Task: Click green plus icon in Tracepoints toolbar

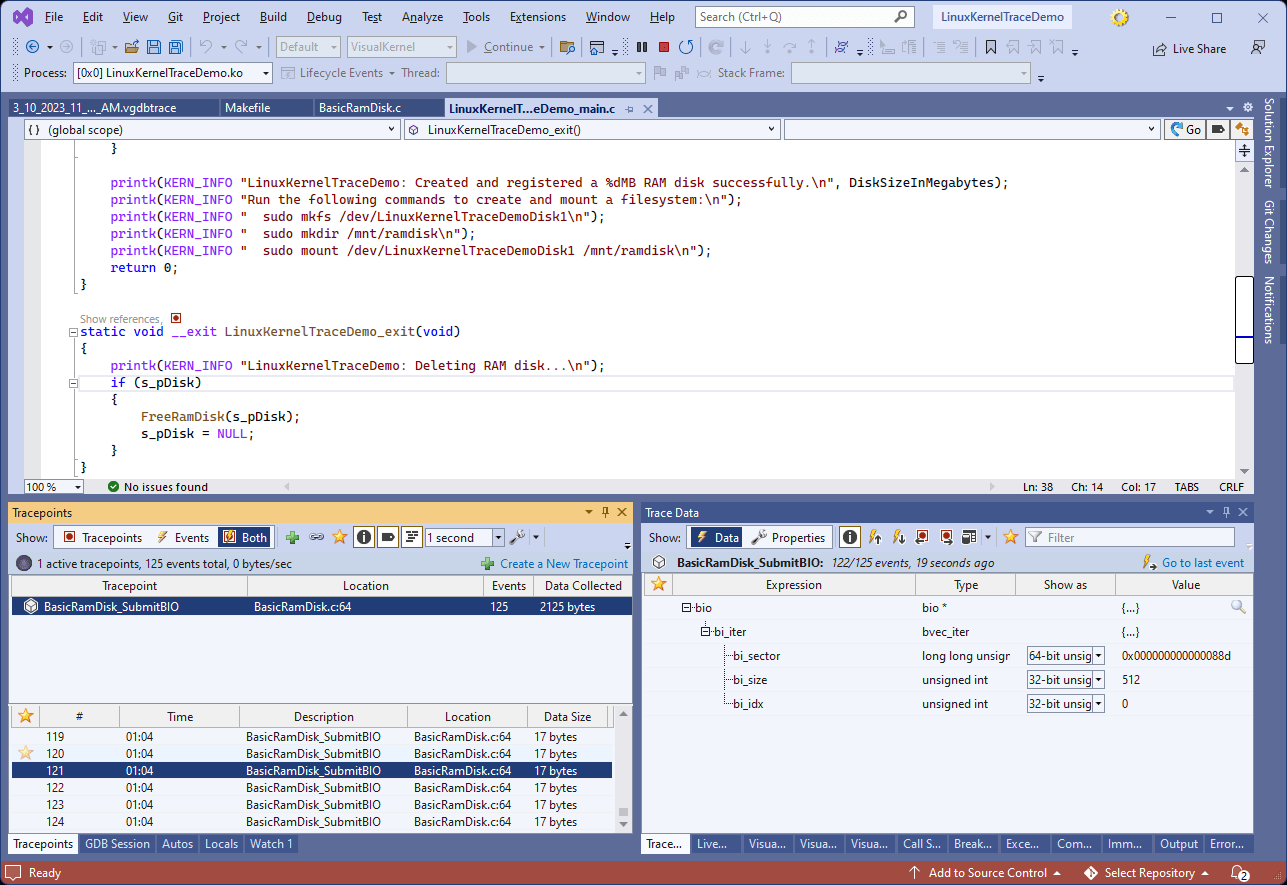Action: point(293,537)
